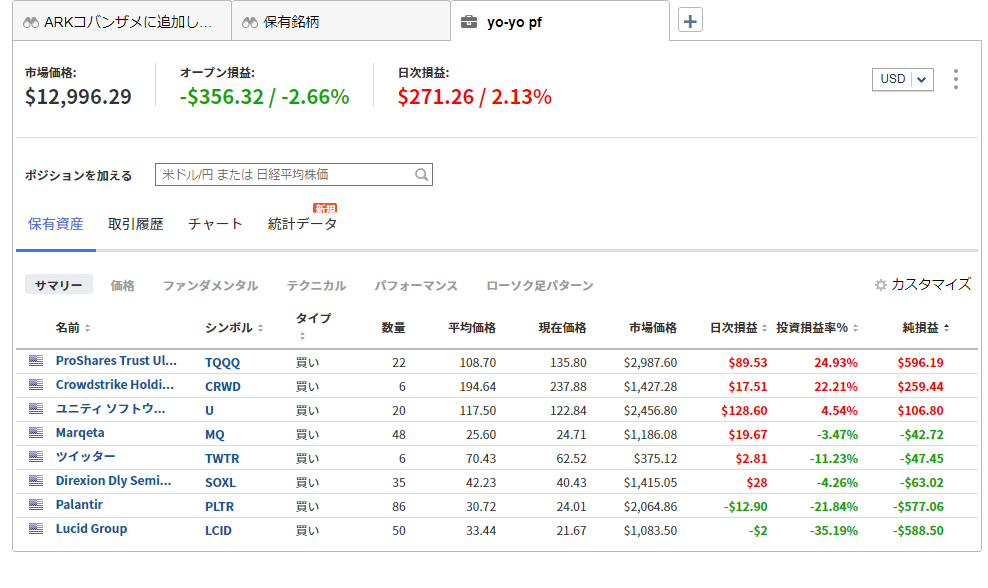Open ユニティ ソフトウ... link
This screenshot has width=988, height=588.
pos(110,408)
